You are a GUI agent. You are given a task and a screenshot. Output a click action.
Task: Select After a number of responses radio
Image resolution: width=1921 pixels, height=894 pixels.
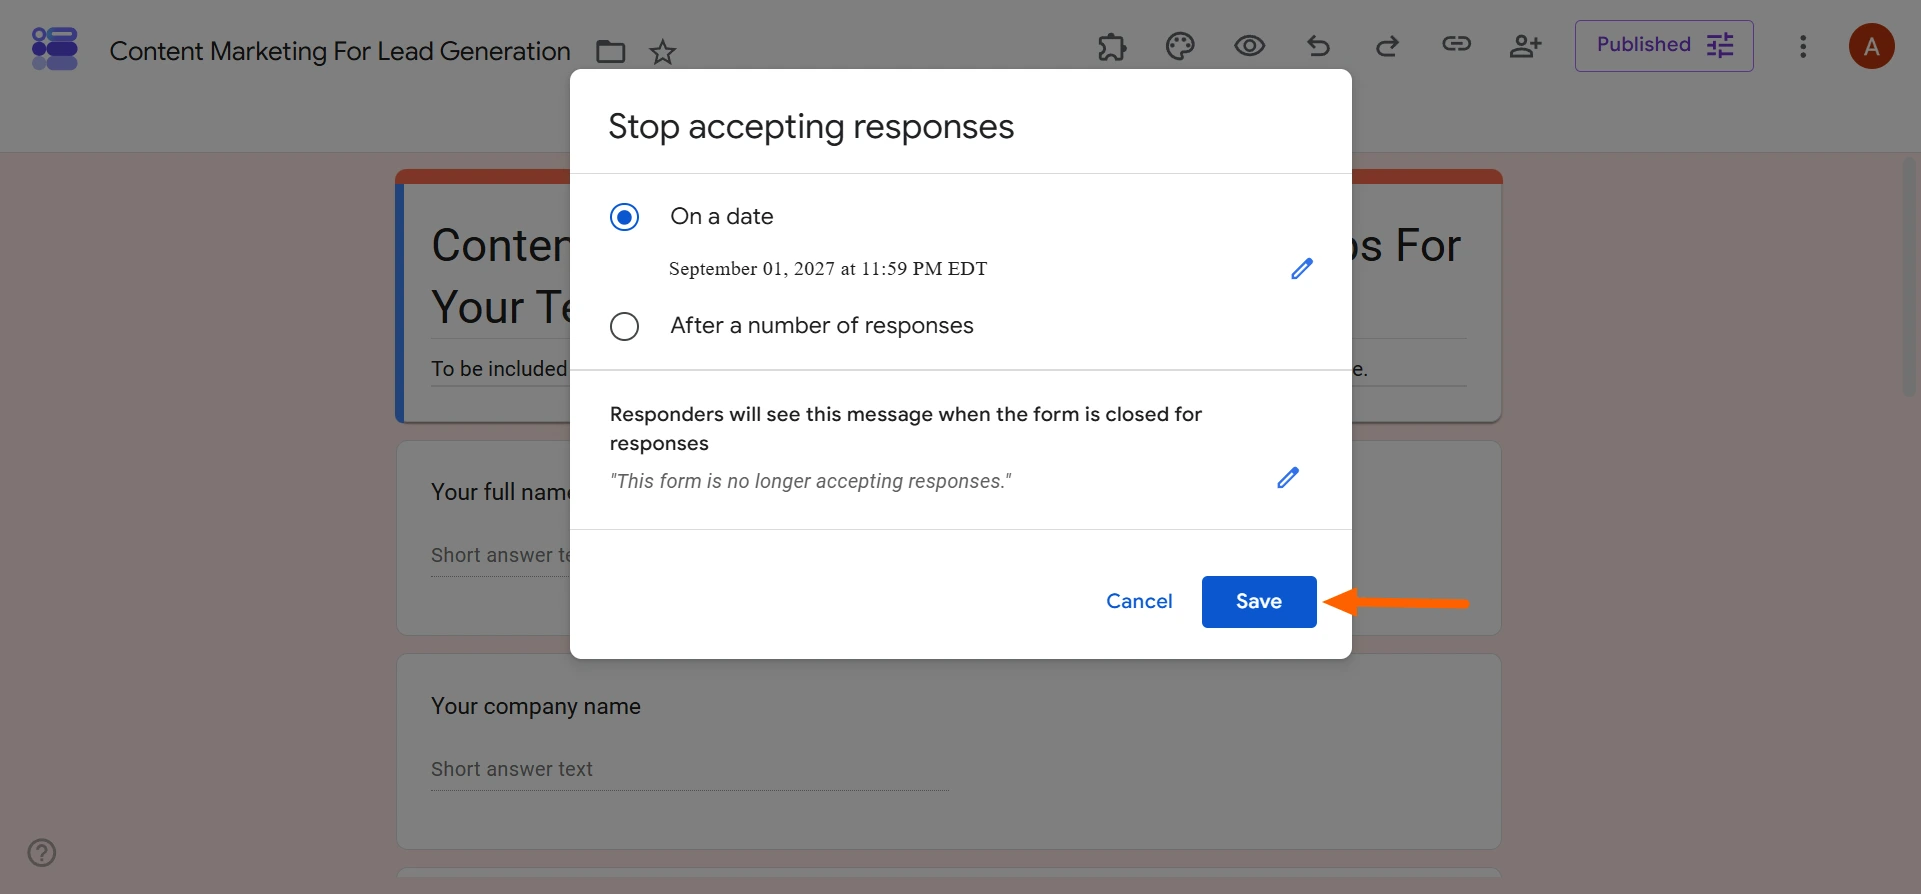tap(624, 326)
